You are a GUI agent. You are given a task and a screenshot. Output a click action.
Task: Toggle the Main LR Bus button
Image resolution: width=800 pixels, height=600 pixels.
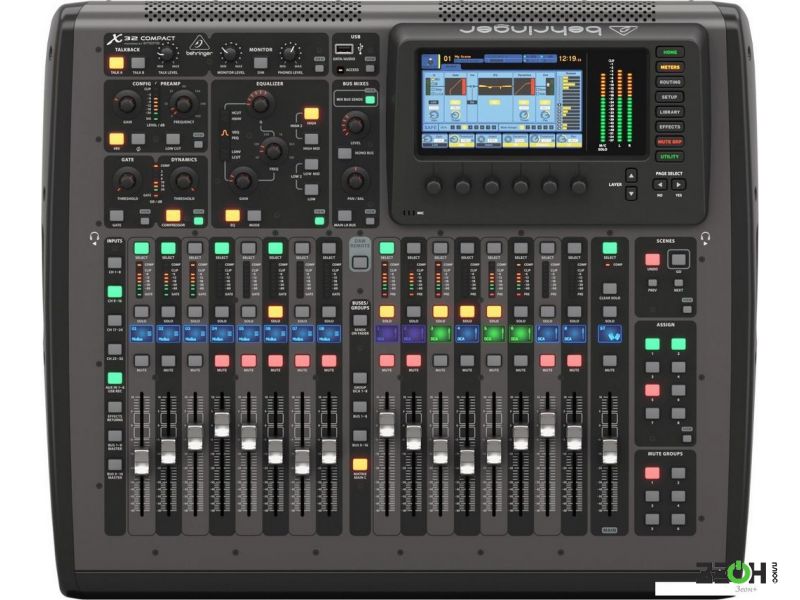click(x=344, y=215)
